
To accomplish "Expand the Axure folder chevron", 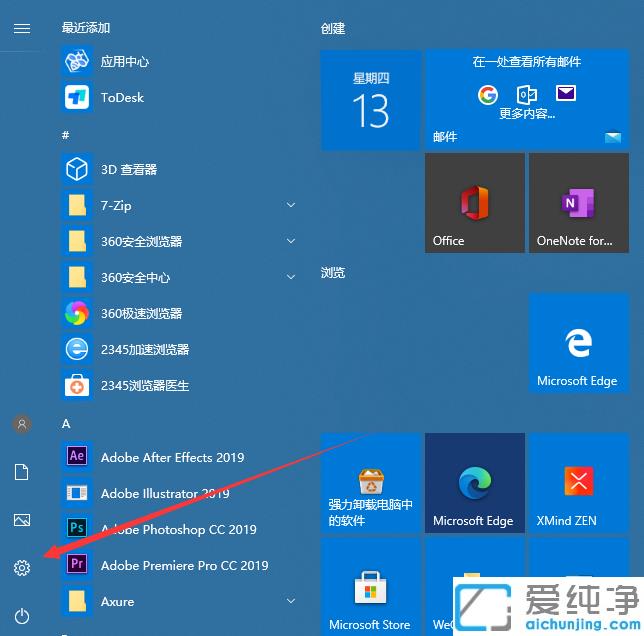I will pos(291,601).
